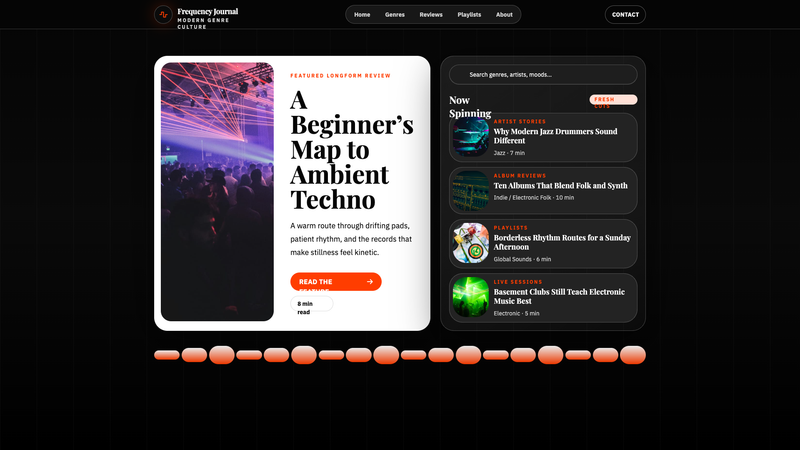Click the 8 min read chip

pos(312,304)
